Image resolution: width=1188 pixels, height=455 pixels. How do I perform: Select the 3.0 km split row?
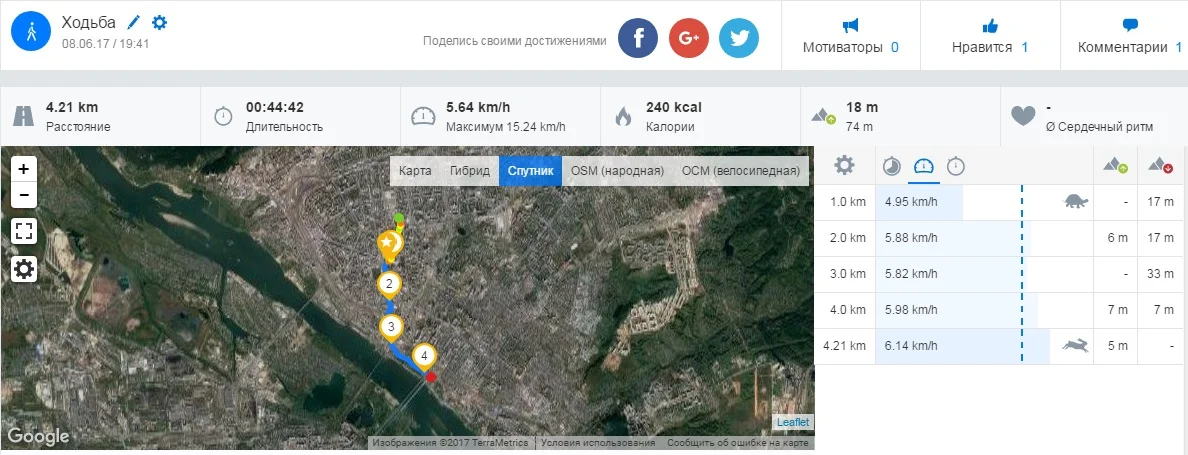pos(1001,274)
